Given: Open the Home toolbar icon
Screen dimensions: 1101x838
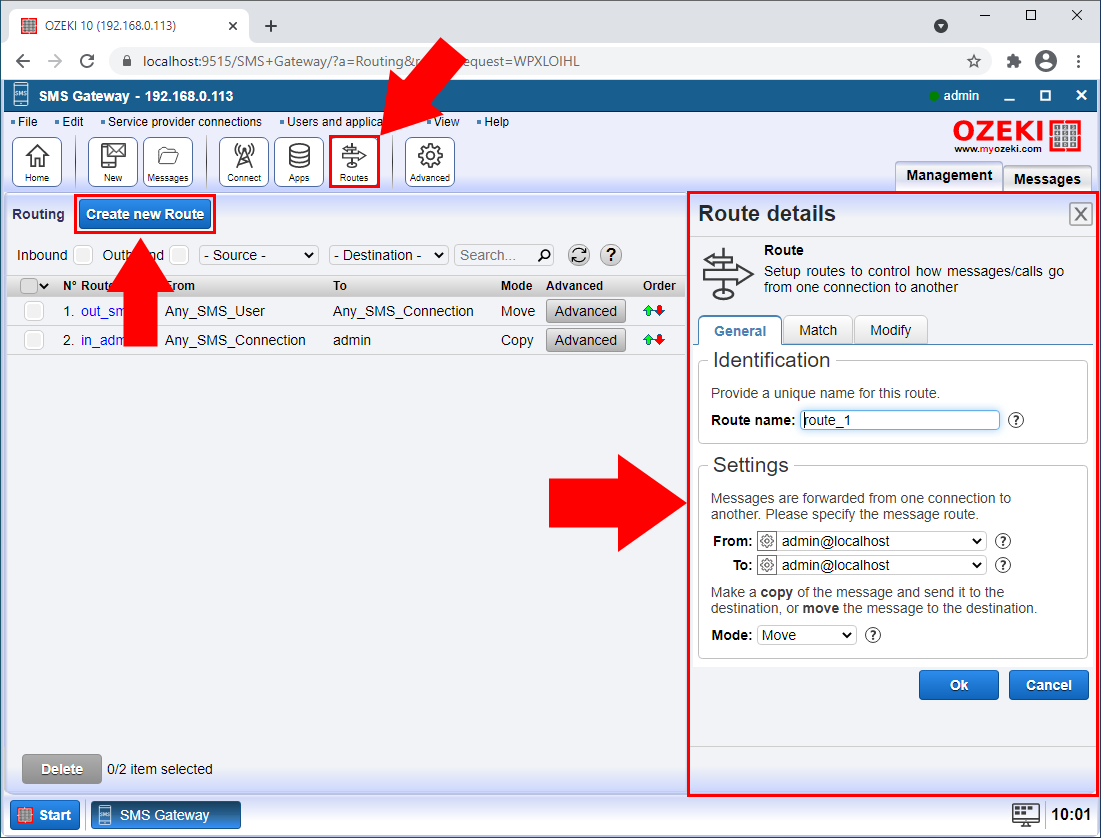Looking at the screenshot, I should (x=37, y=162).
